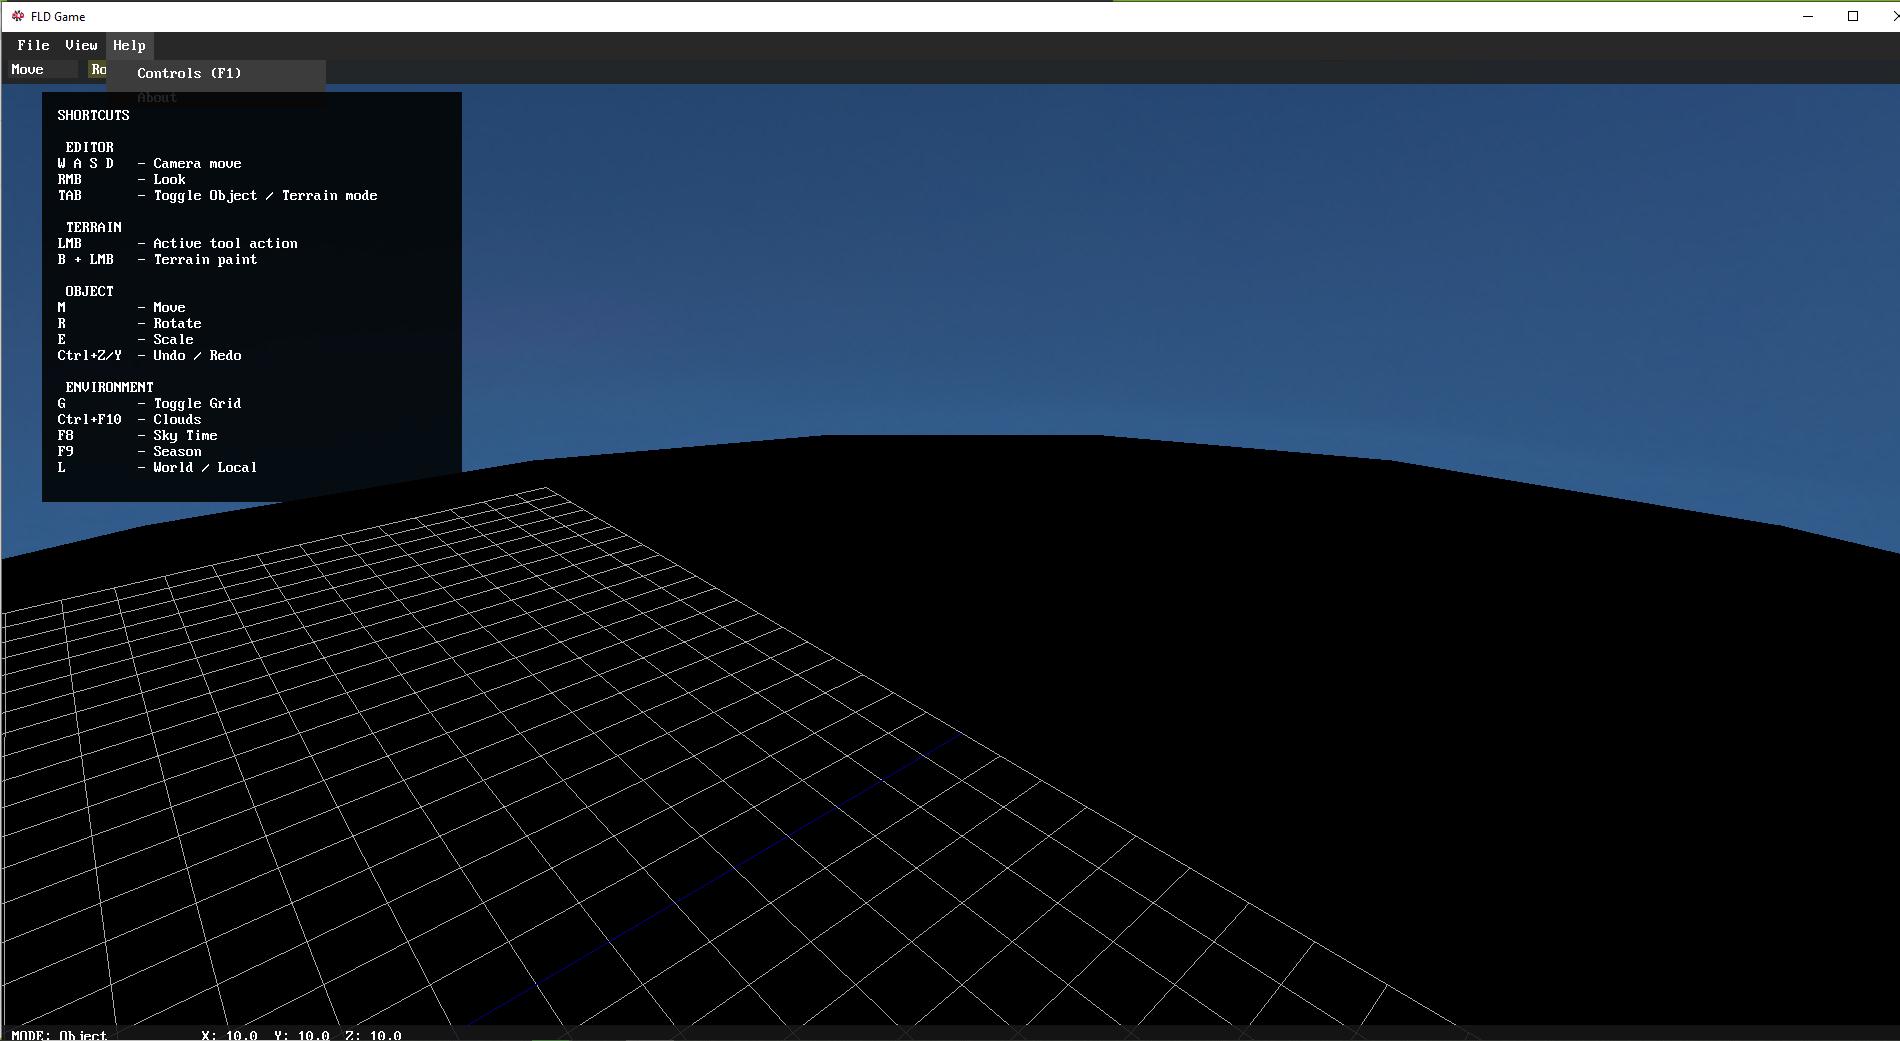Click the MODE: Object status indicator
Viewport: 1900px width, 1041px height.
tap(59, 1035)
